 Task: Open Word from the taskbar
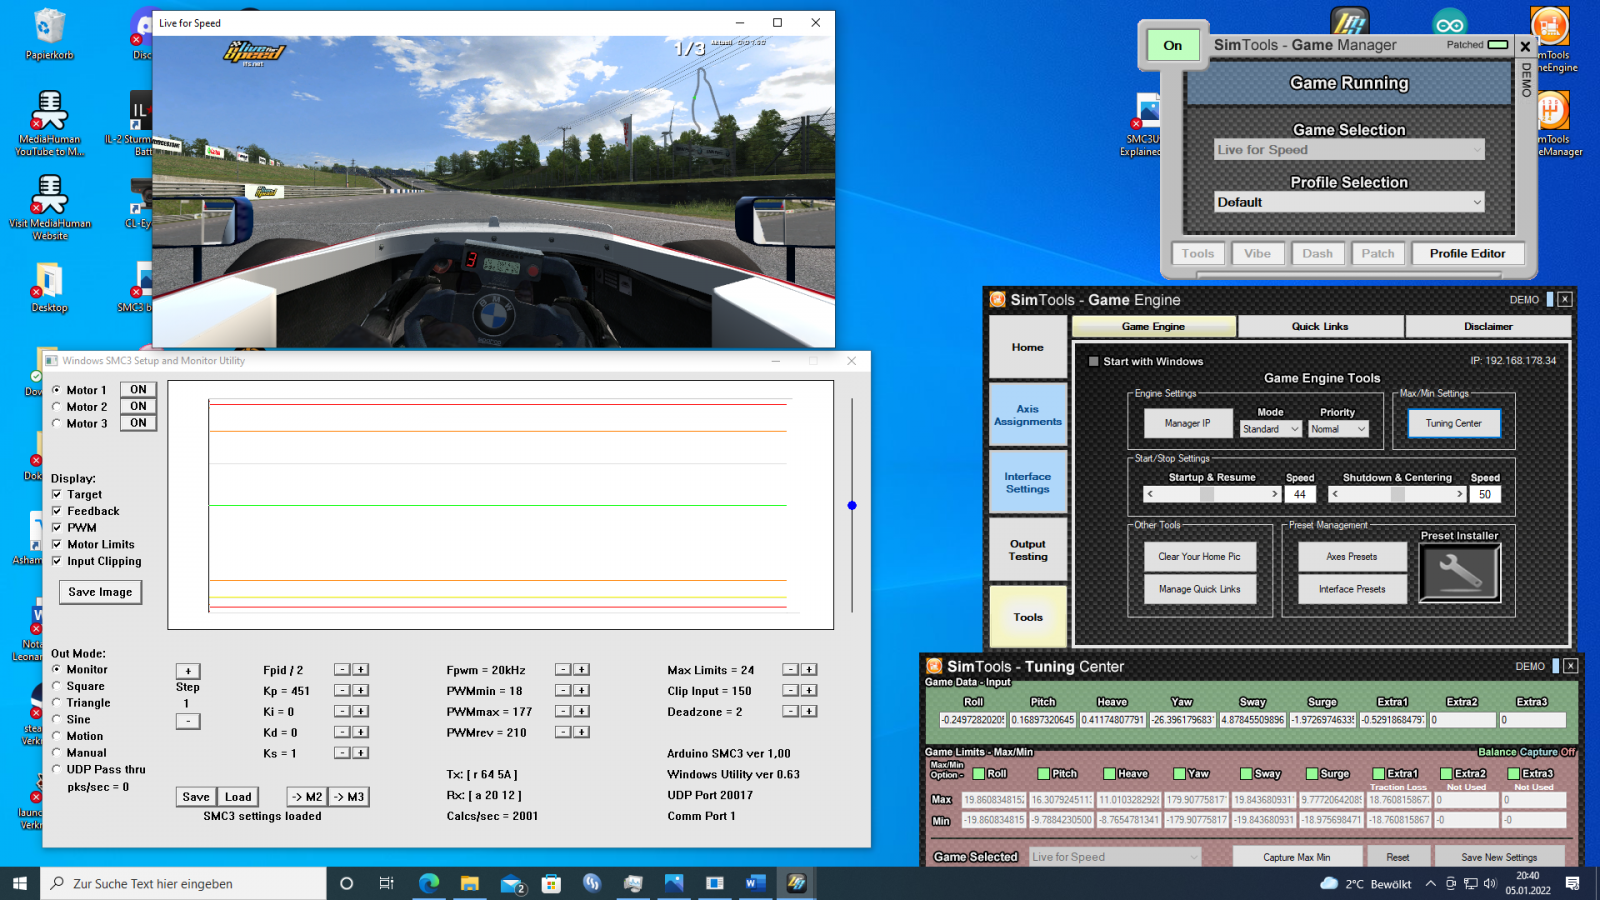[755, 883]
